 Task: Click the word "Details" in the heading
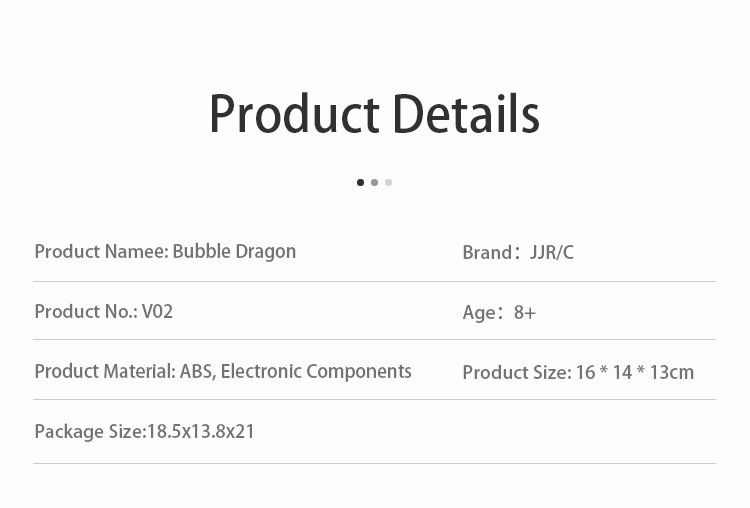pos(465,115)
